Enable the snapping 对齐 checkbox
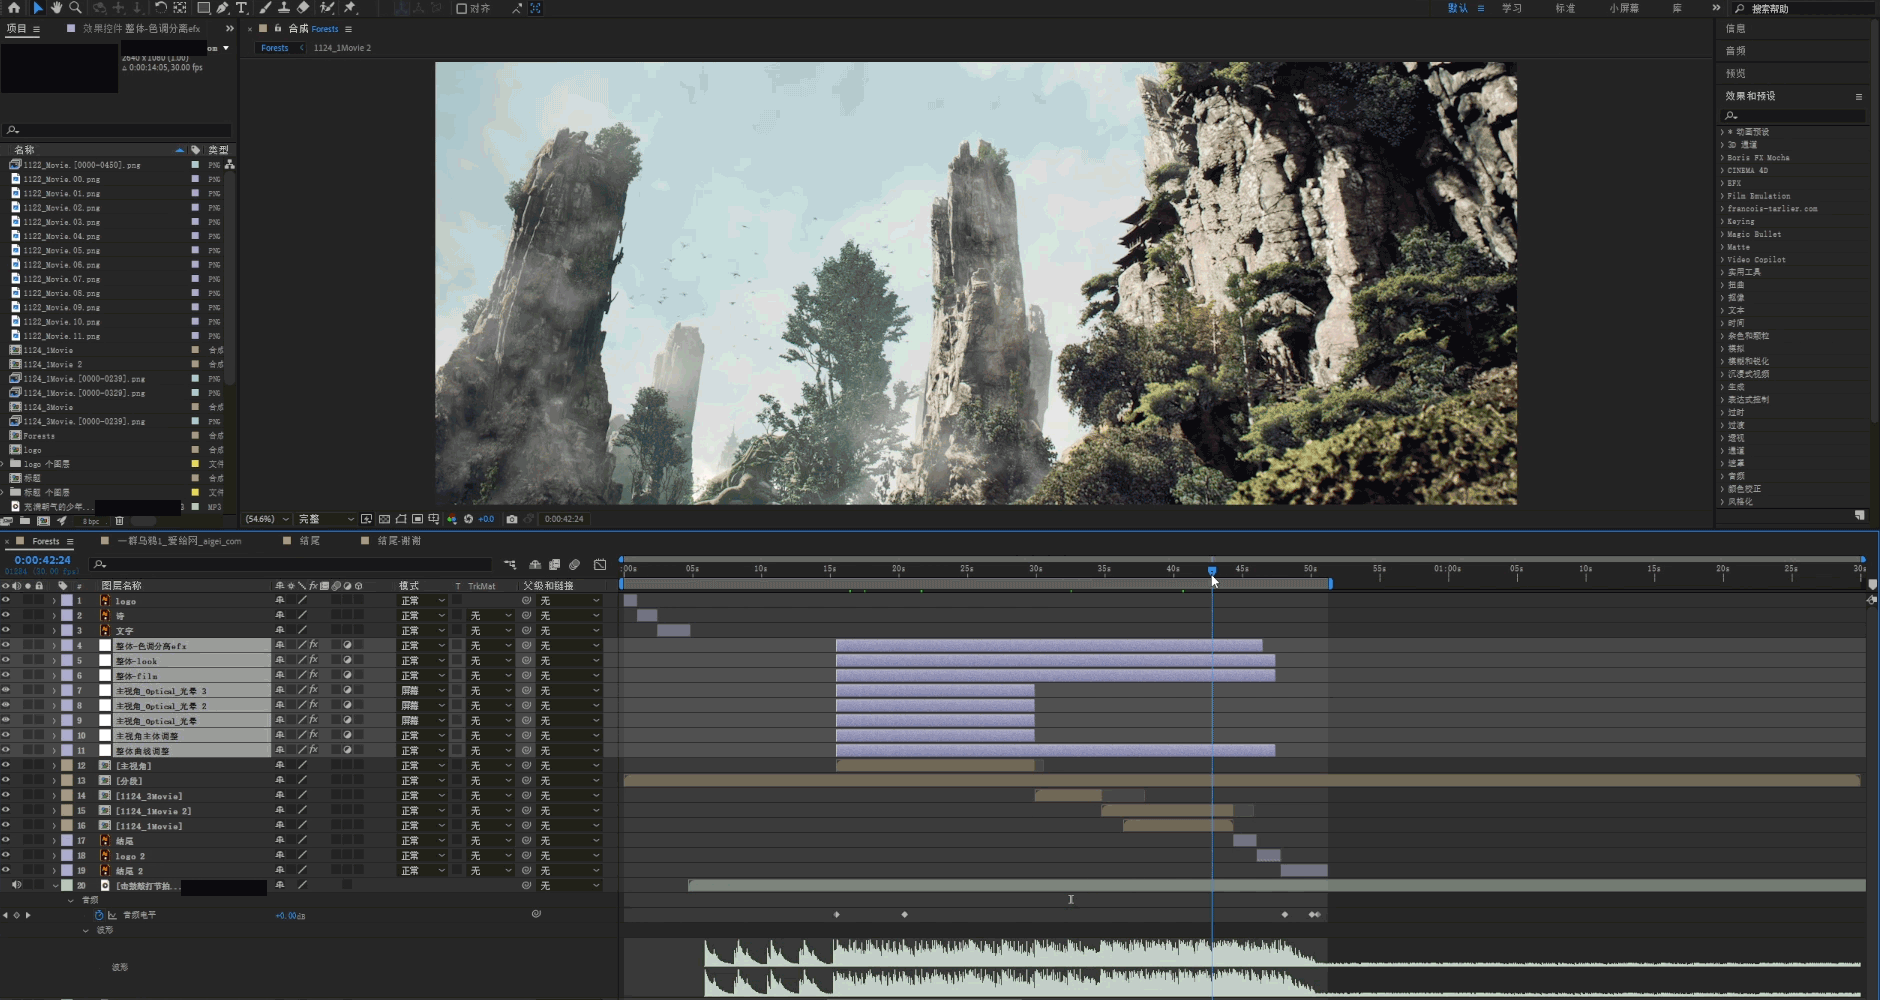This screenshot has height=1000, width=1880. pyautogui.click(x=461, y=8)
